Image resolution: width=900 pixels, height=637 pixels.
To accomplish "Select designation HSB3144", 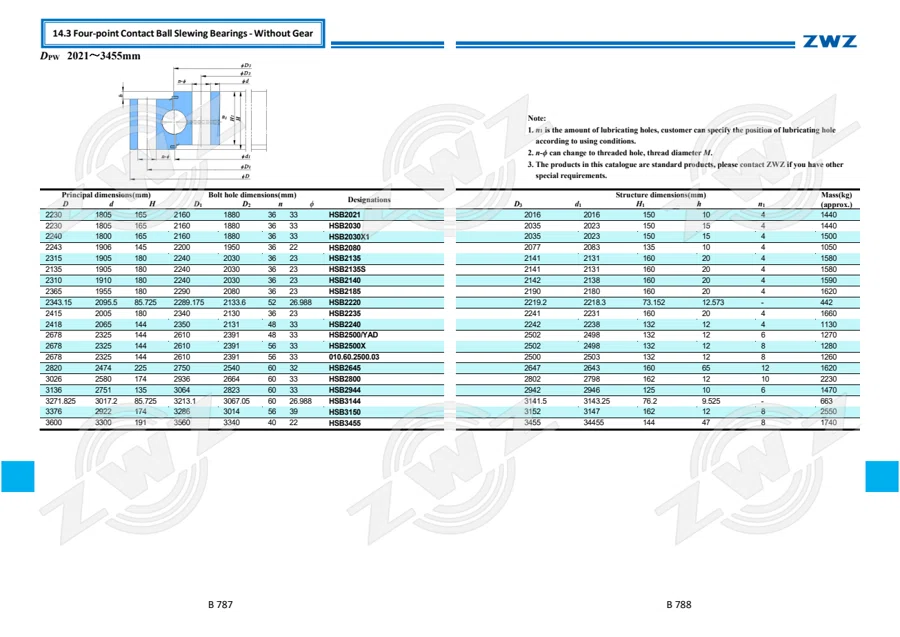I will pos(344,401).
